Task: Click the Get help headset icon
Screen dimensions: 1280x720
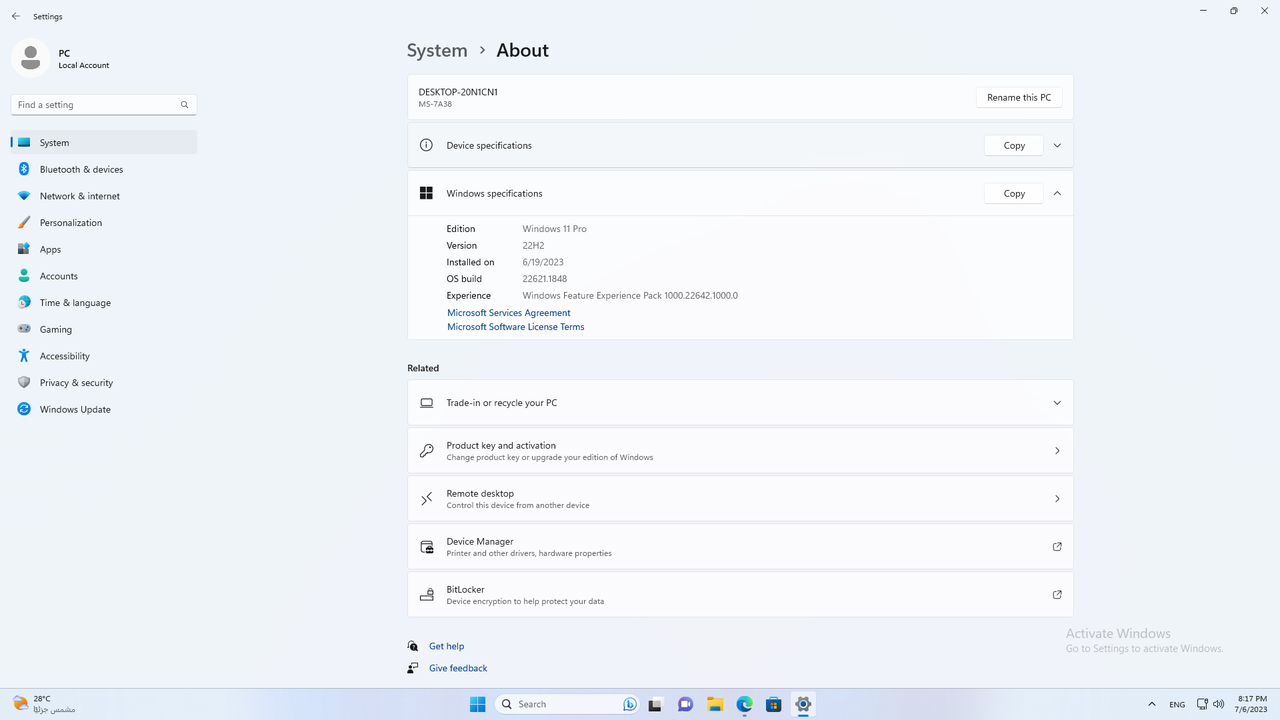Action: tap(413, 646)
